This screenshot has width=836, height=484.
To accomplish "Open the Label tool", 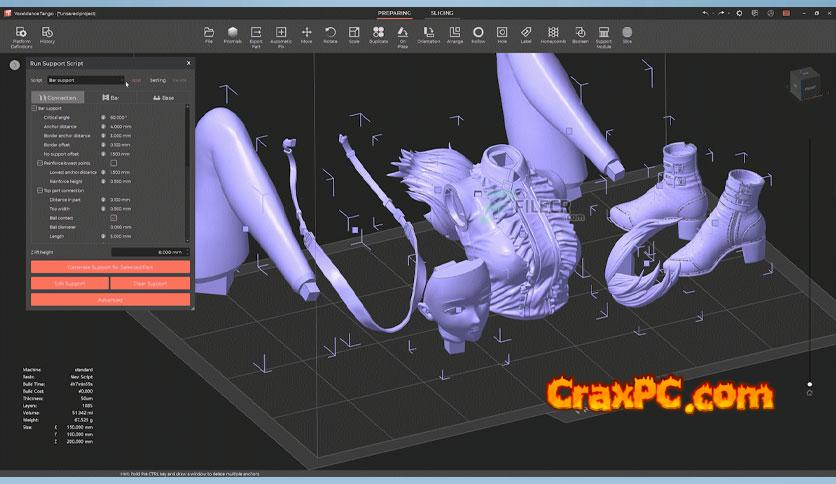I will 526,36.
